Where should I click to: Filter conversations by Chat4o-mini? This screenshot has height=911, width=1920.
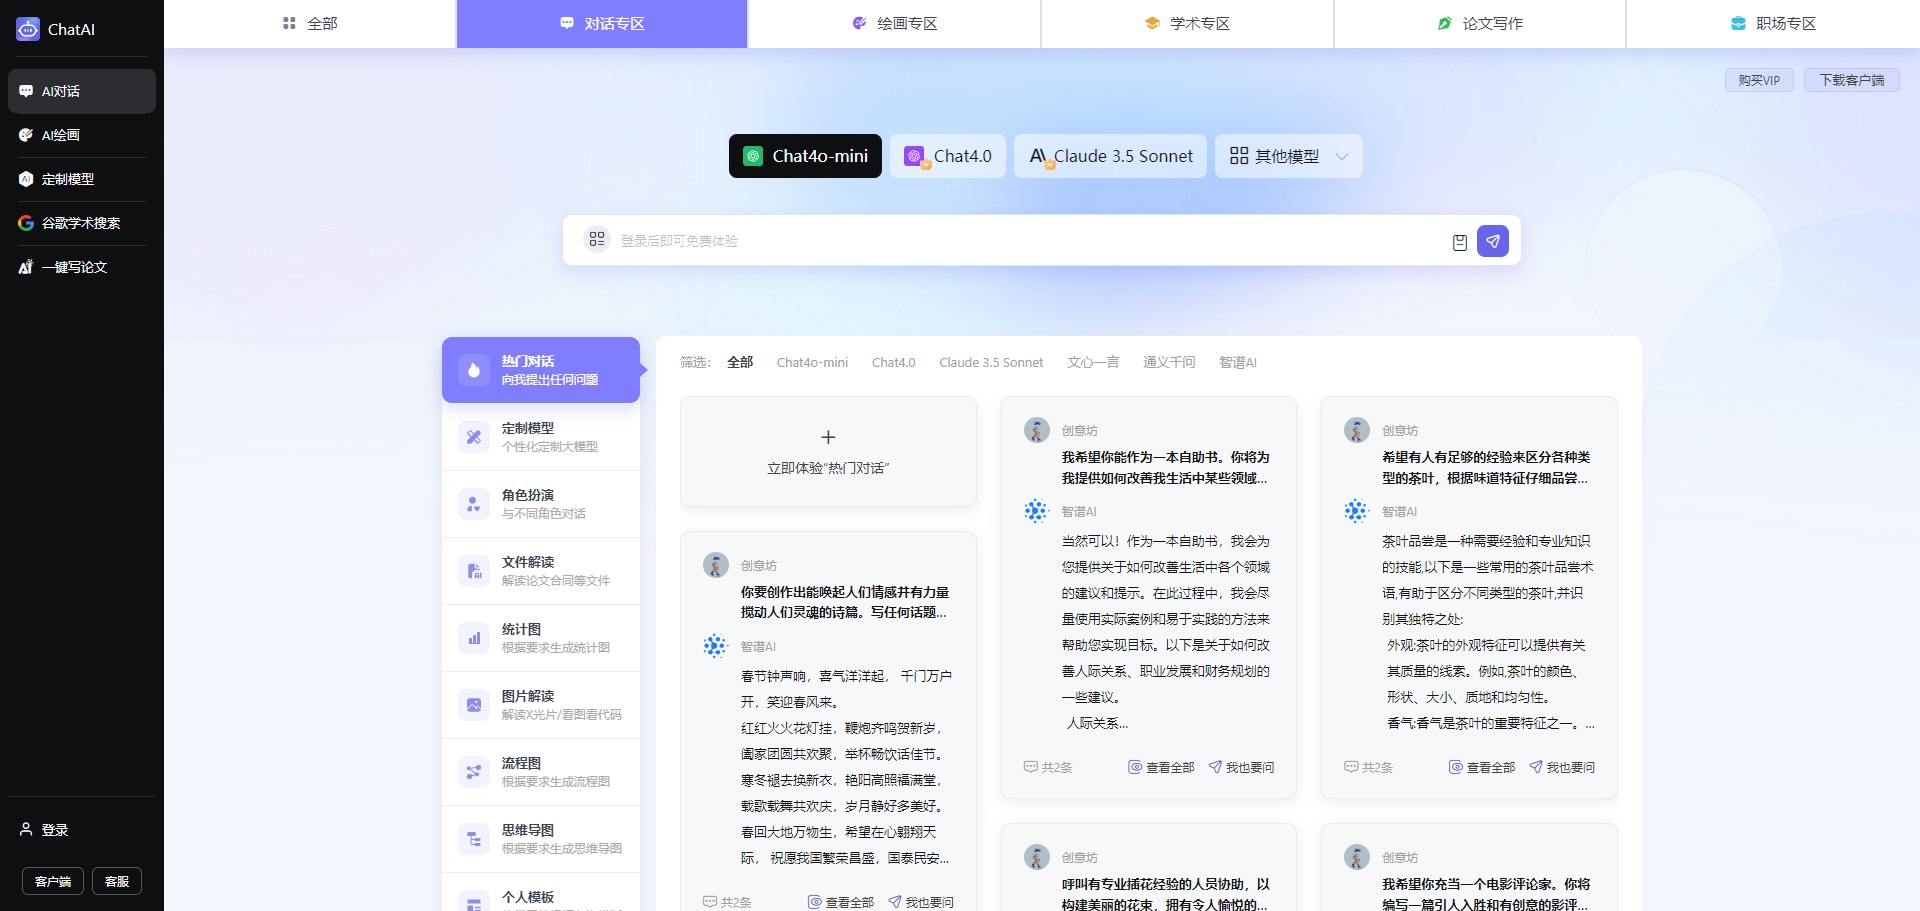[812, 362]
